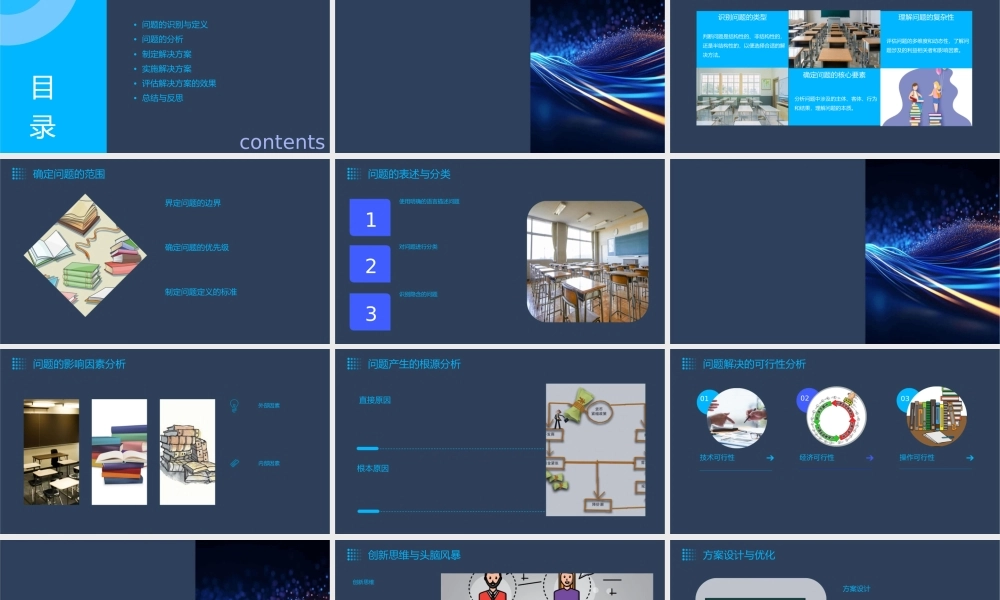Click the 创新思维与头脑风暴 slide title
The height and width of the screenshot is (600, 1000).
point(414,555)
